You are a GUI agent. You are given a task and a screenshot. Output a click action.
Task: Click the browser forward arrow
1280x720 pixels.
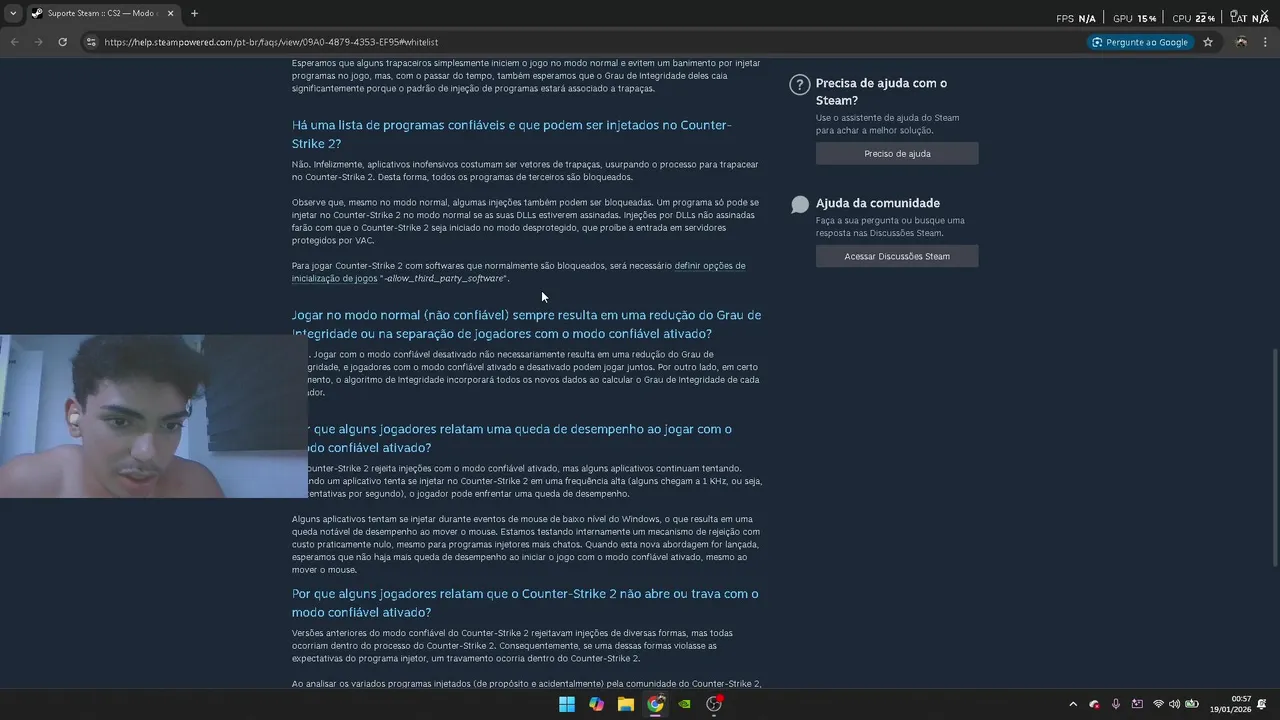pyautogui.click(x=38, y=42)
